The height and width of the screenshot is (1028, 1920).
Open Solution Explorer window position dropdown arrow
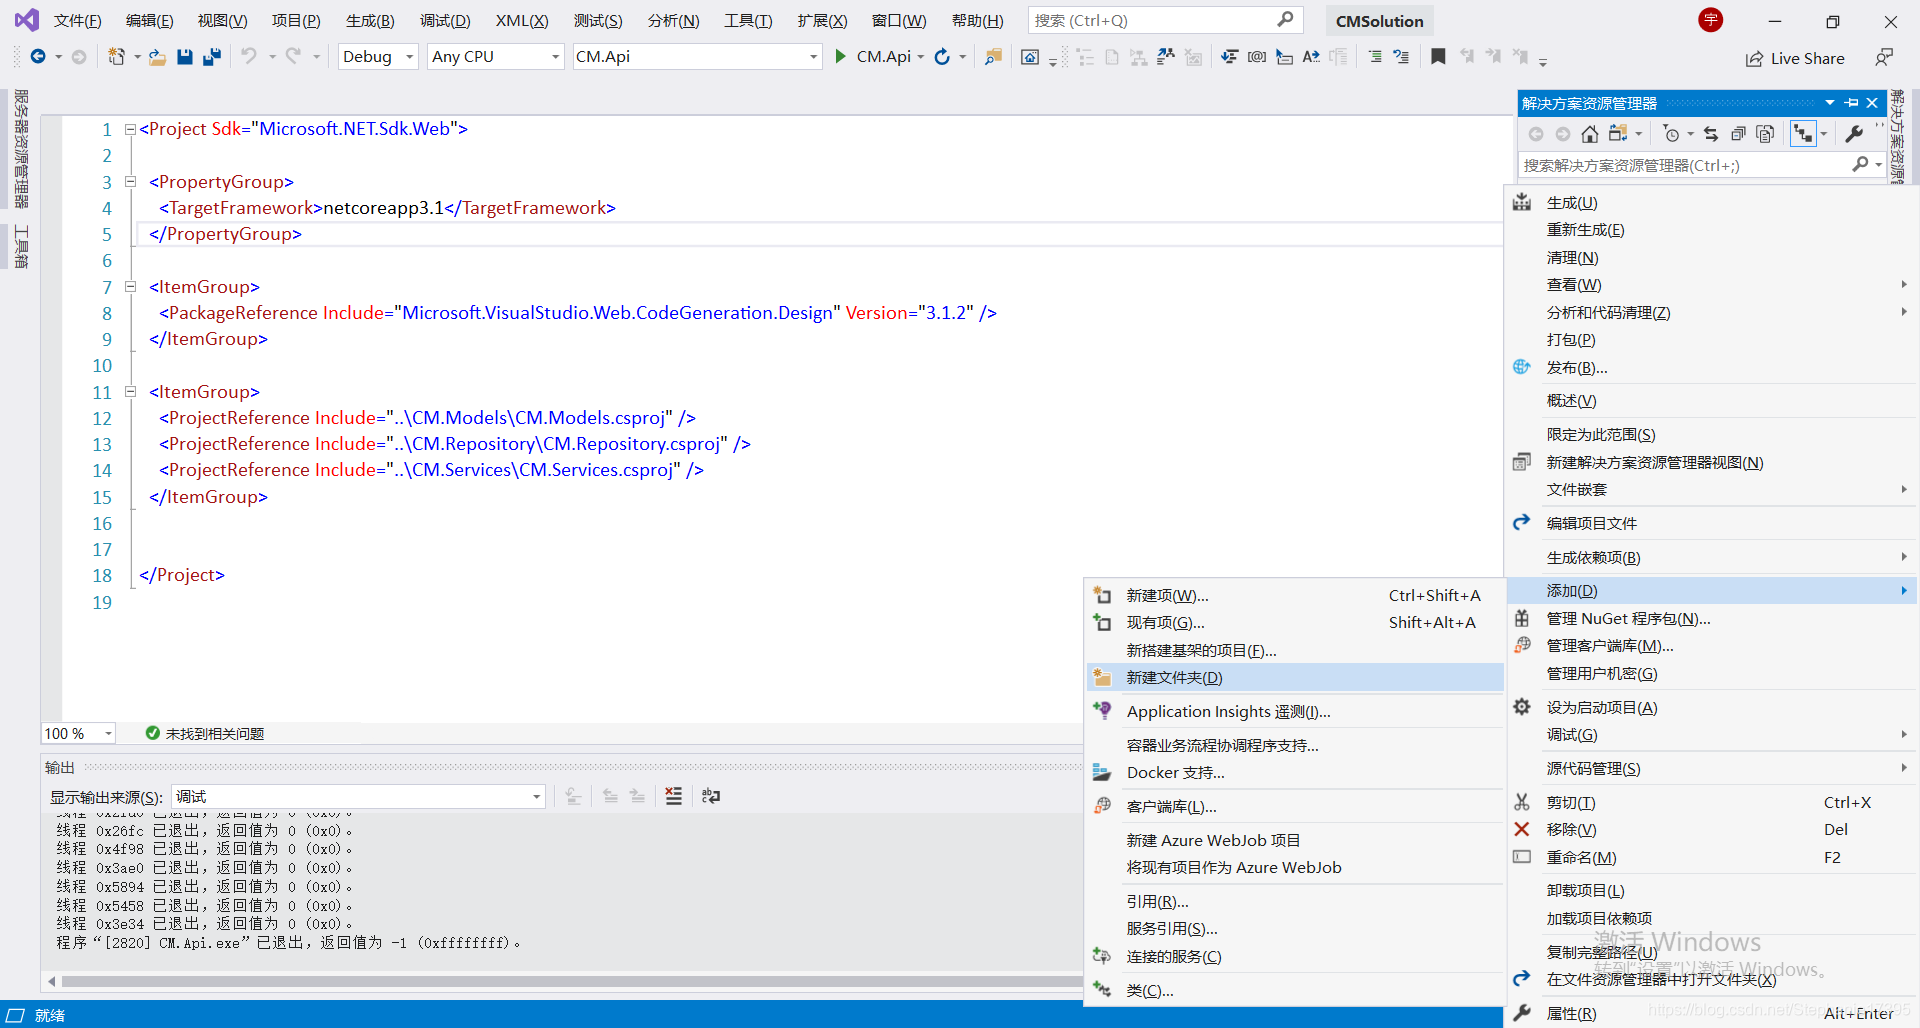click(x=1830, y=103)
